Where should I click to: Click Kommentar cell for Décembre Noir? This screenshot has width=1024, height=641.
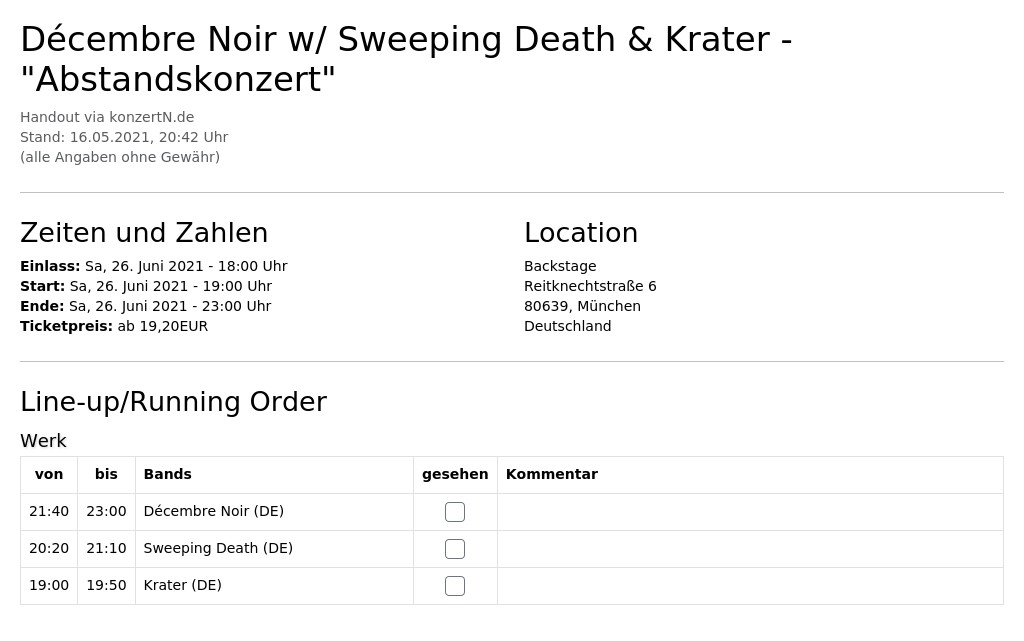click(x=750, y=512)
